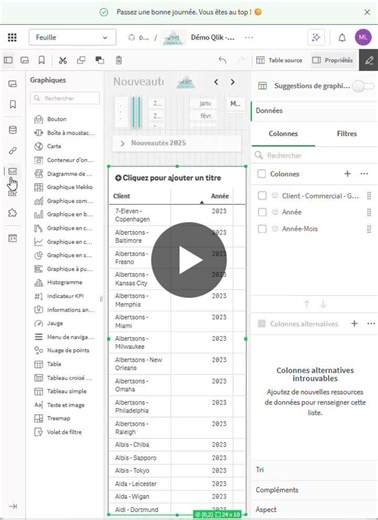This screenshot has height=520, width=378.
Task: Open the notifications bell
Action: 342,37
